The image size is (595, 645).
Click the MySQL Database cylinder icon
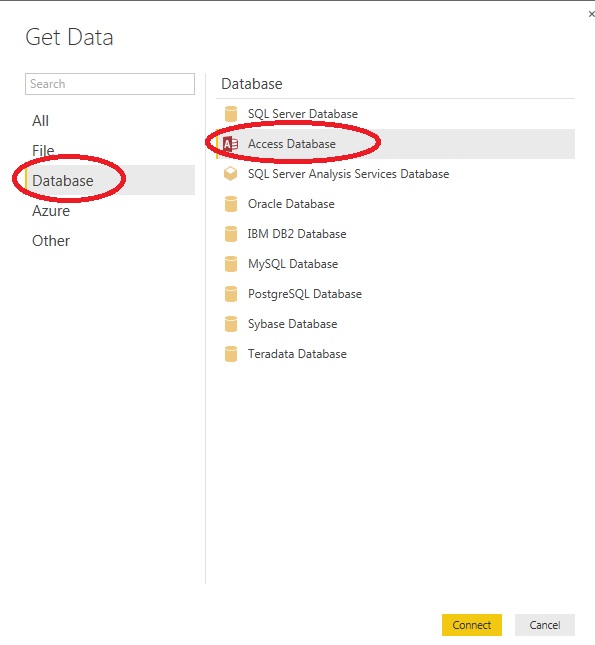(x=231, y=264)
